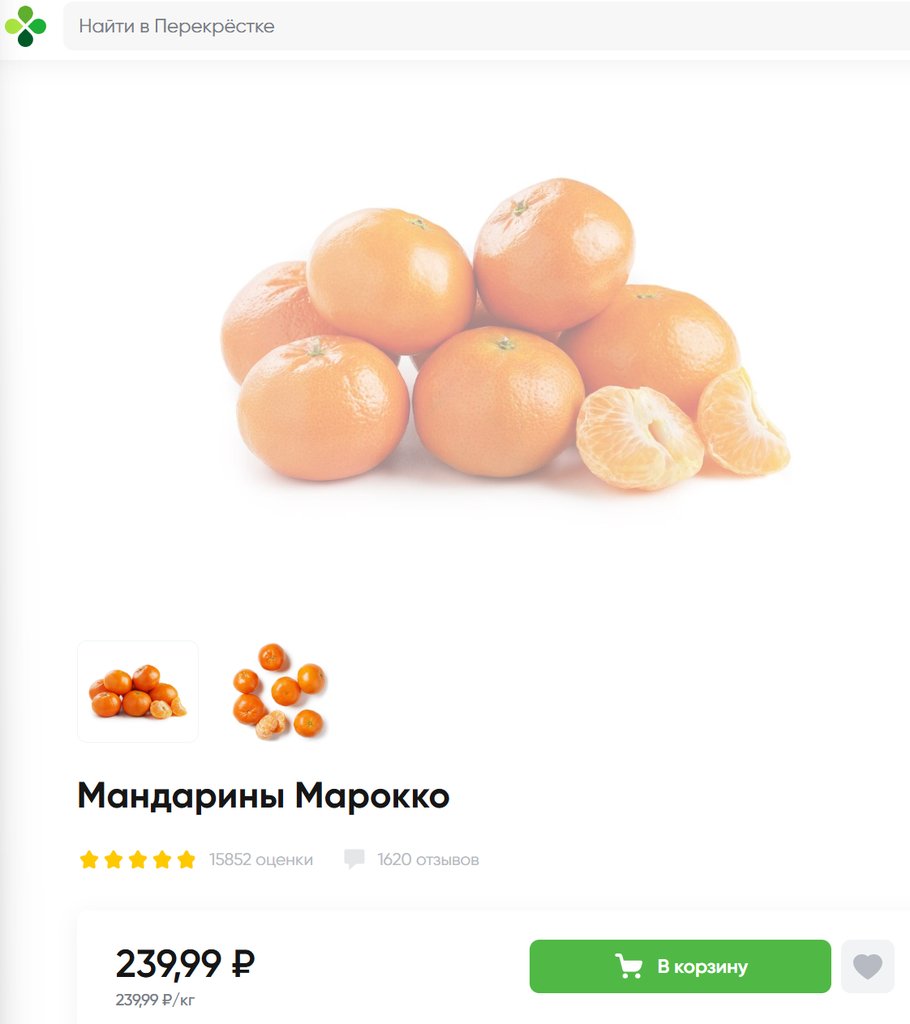The width and height of the screenshot is (910, 1024).
Task: Click the peeled mandarin half in photo
Action: [639, 438]
